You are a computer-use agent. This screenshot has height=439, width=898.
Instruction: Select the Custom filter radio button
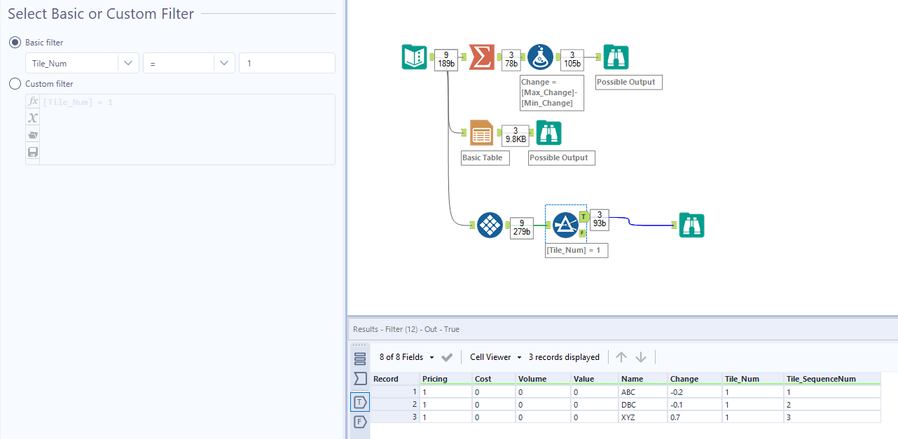(14, 84)
